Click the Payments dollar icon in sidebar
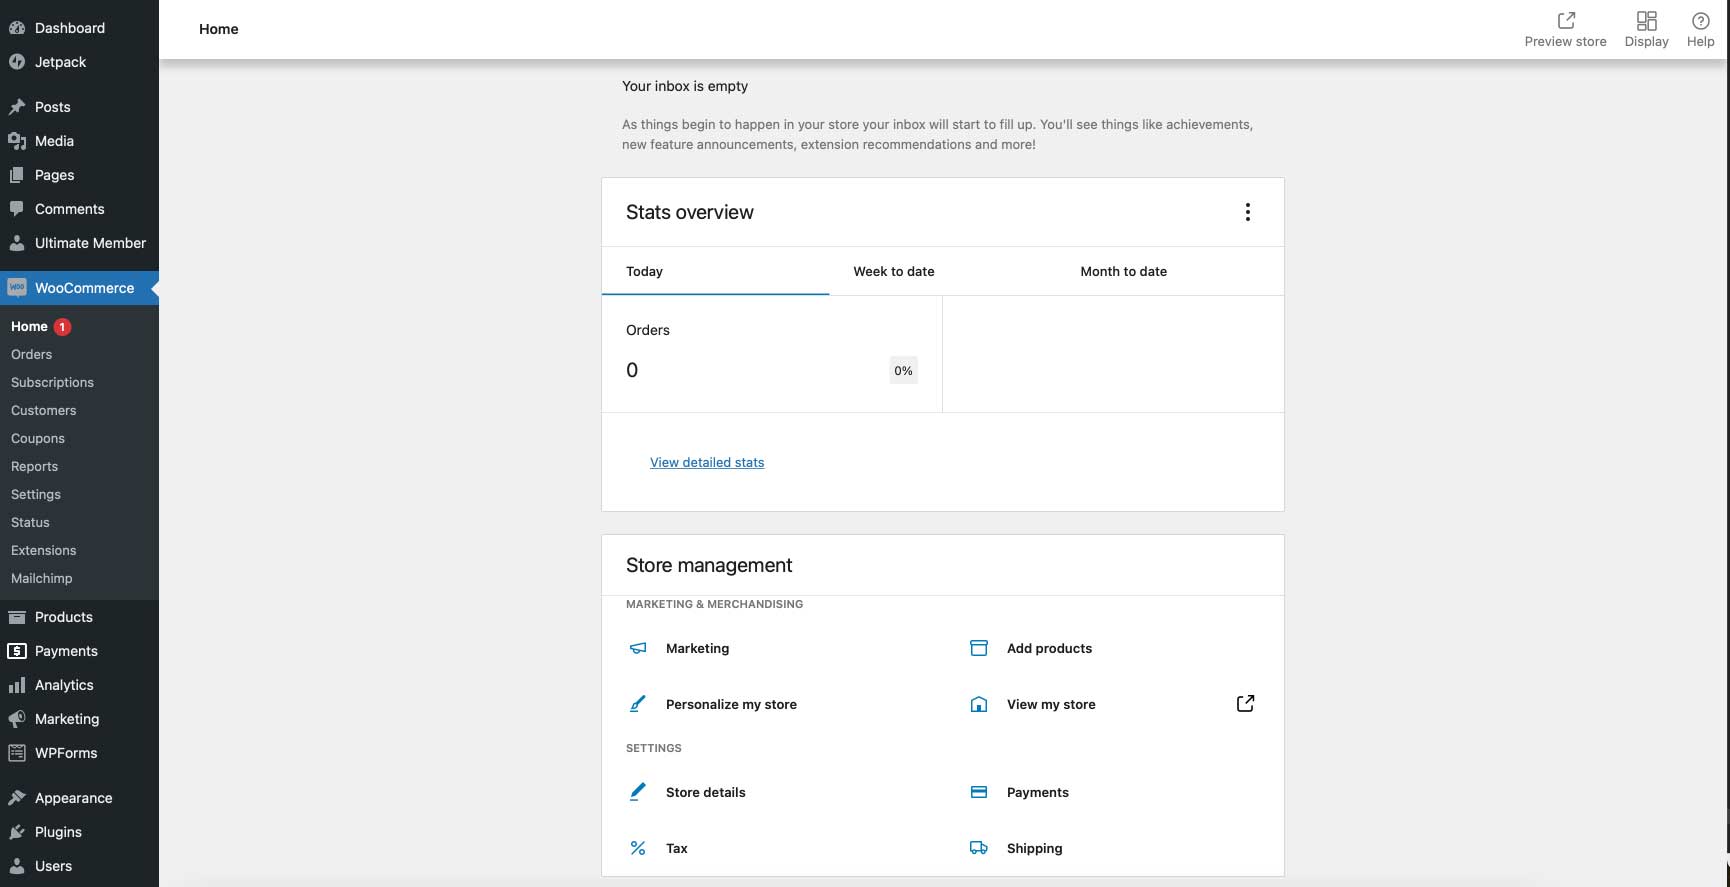This screenshot has width=1730, height=887. 17,651
